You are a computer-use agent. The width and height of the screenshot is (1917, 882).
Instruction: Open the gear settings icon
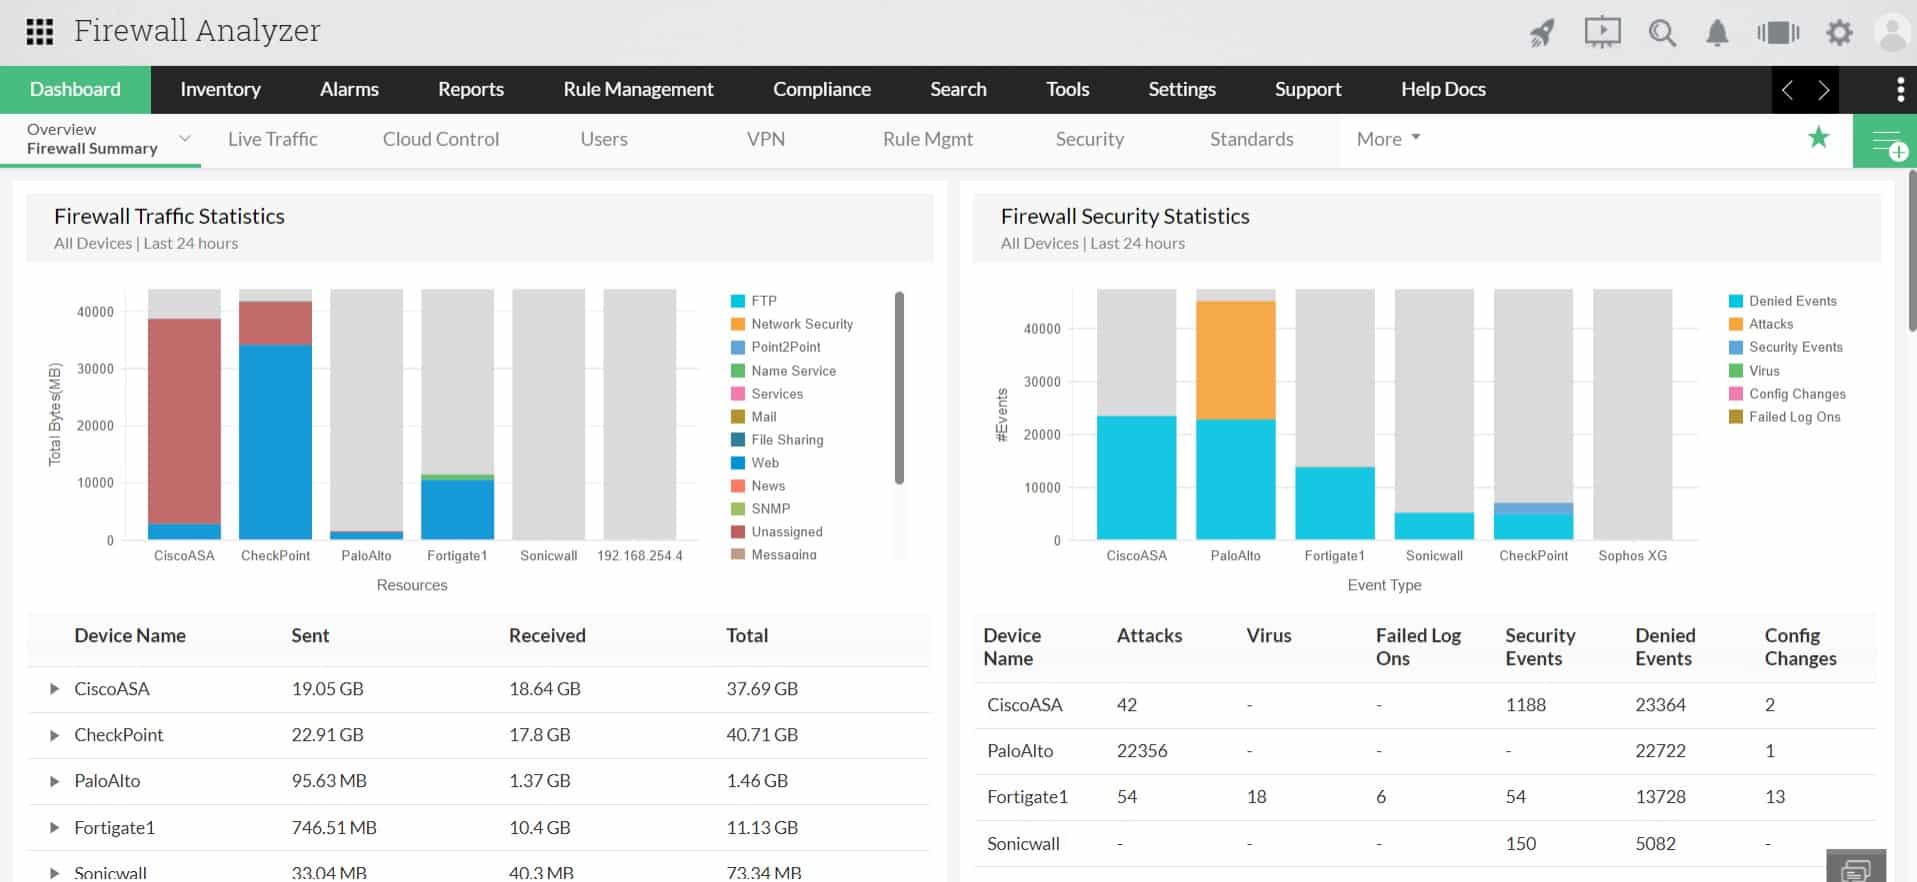tap(1839, 33)
